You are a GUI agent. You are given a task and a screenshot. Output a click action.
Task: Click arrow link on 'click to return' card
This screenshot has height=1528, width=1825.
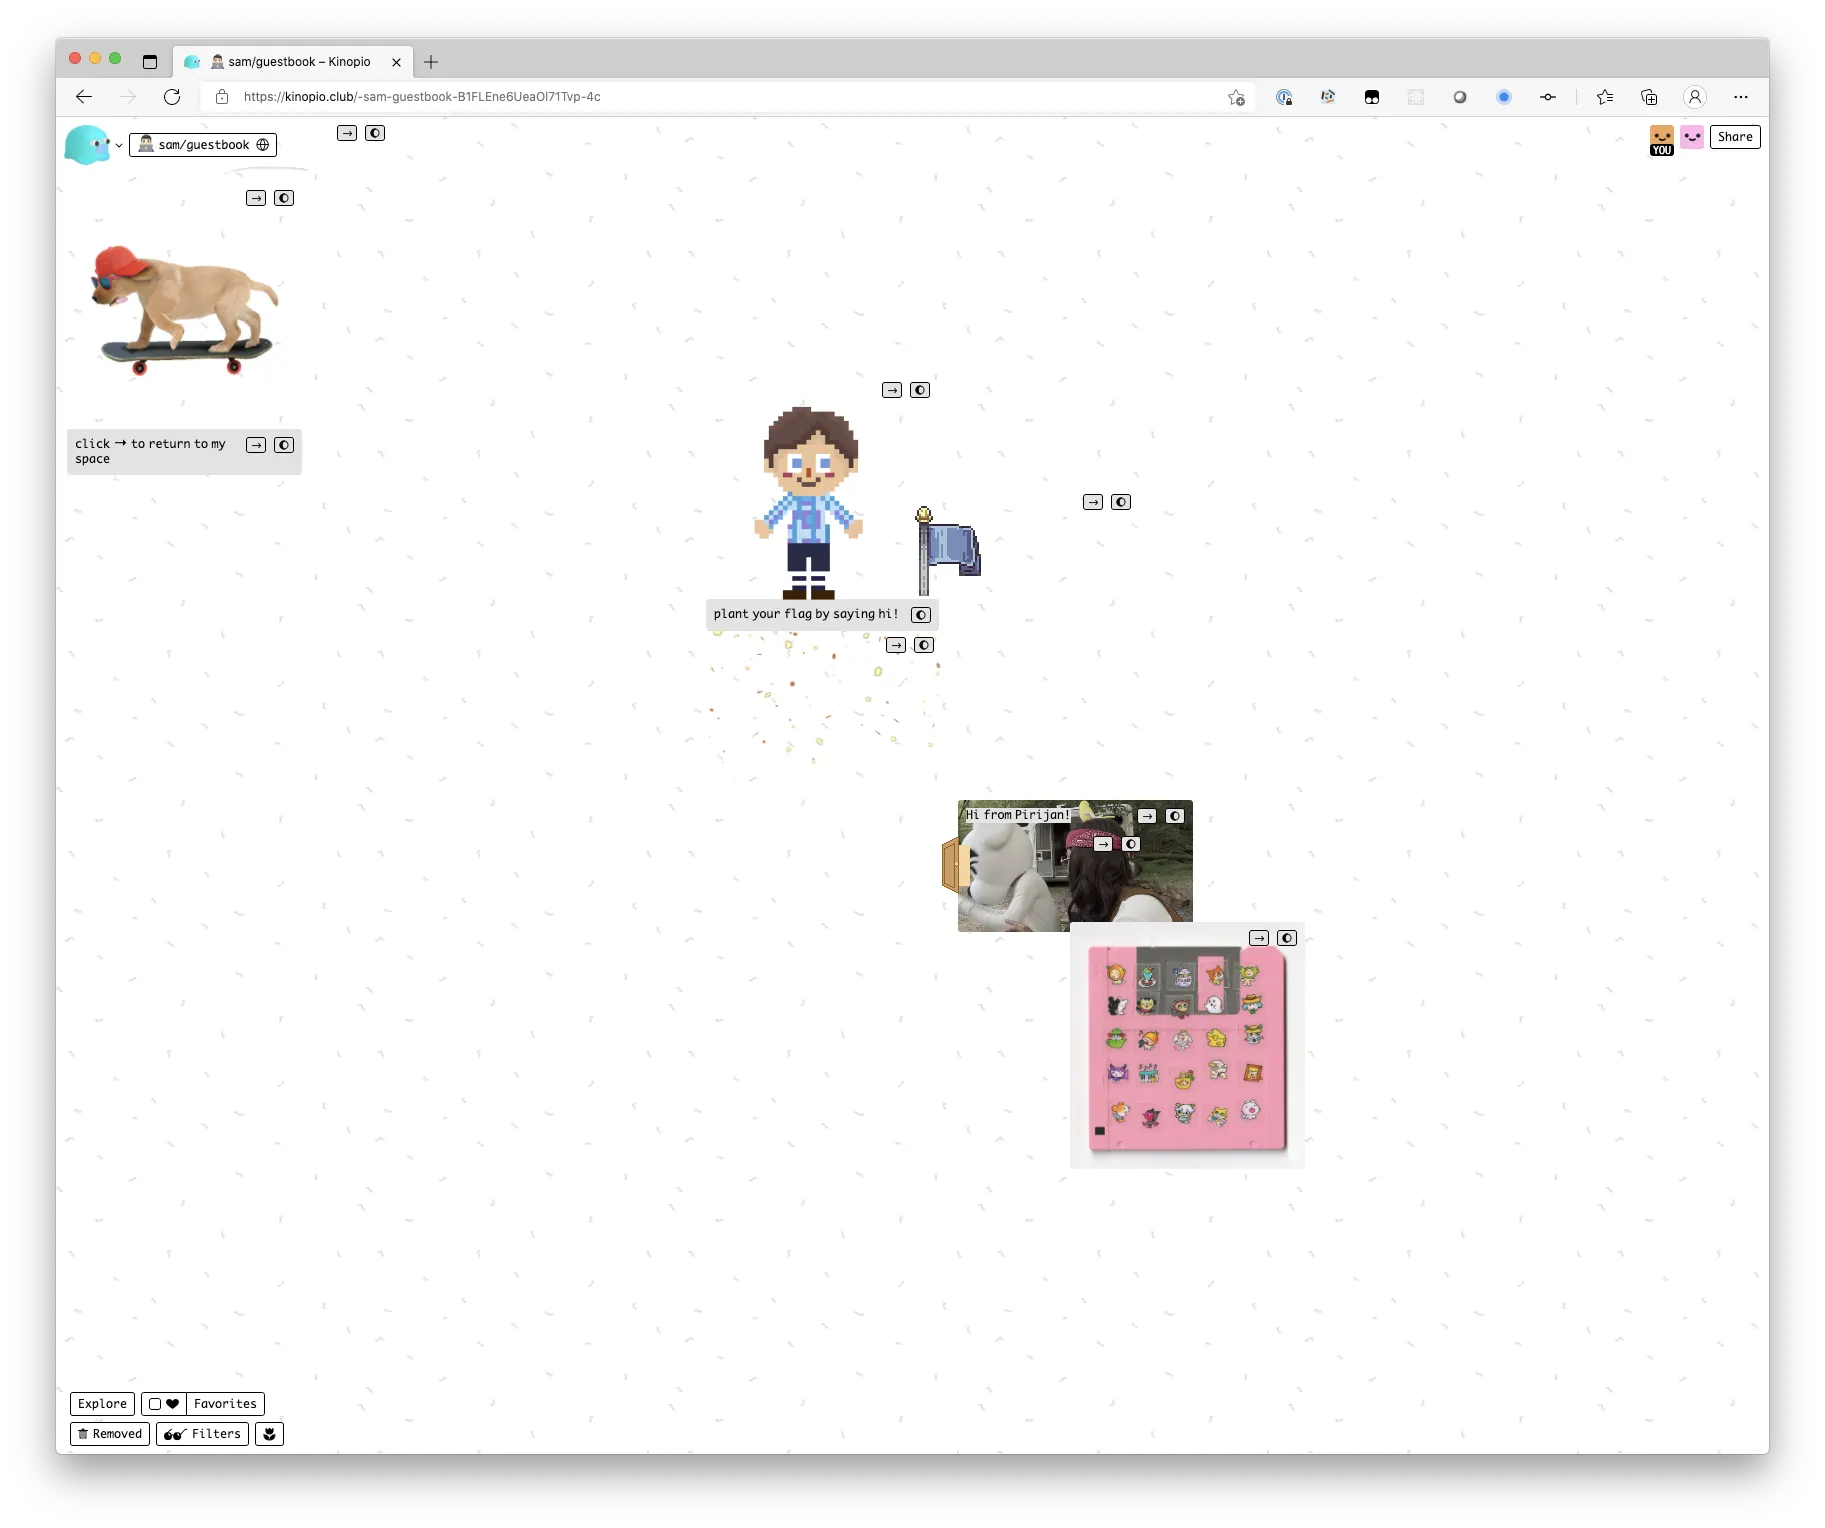[x=256, y=445]
